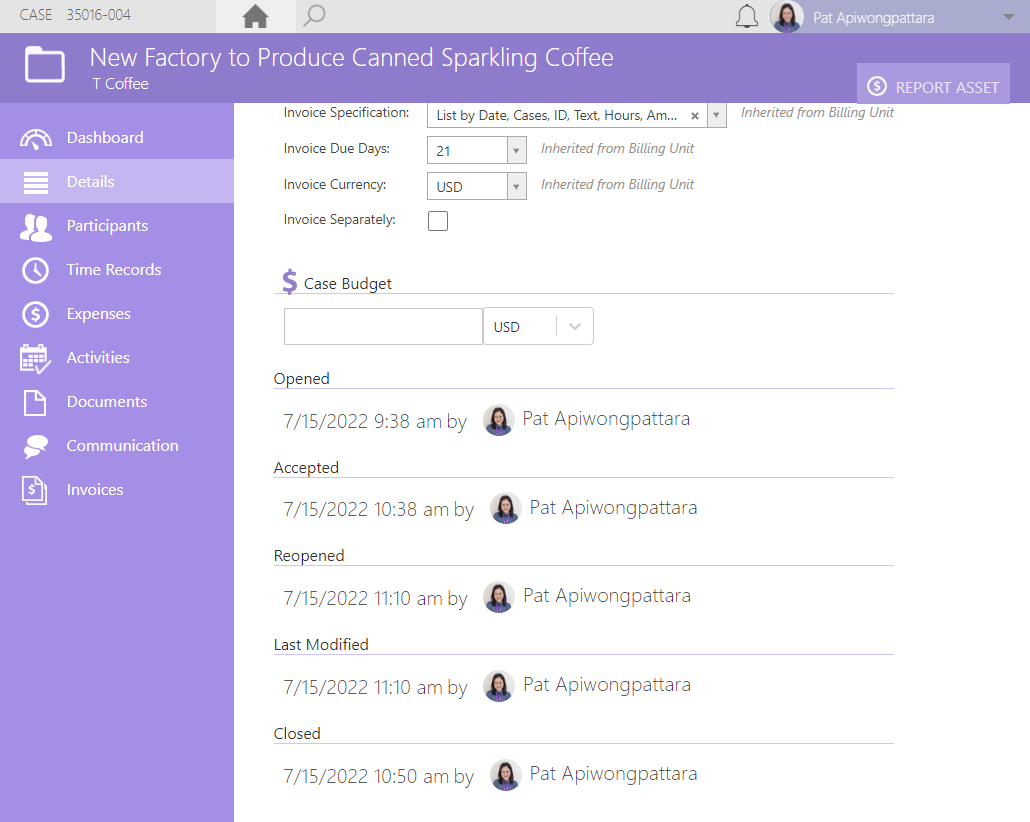Click the case number 35016-004

tap(99, 14)
